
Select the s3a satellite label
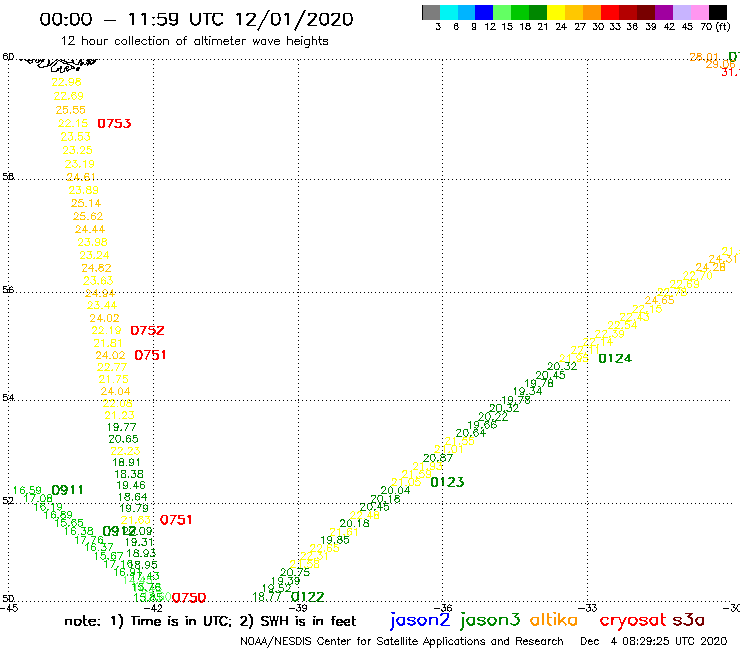(688, 620)
